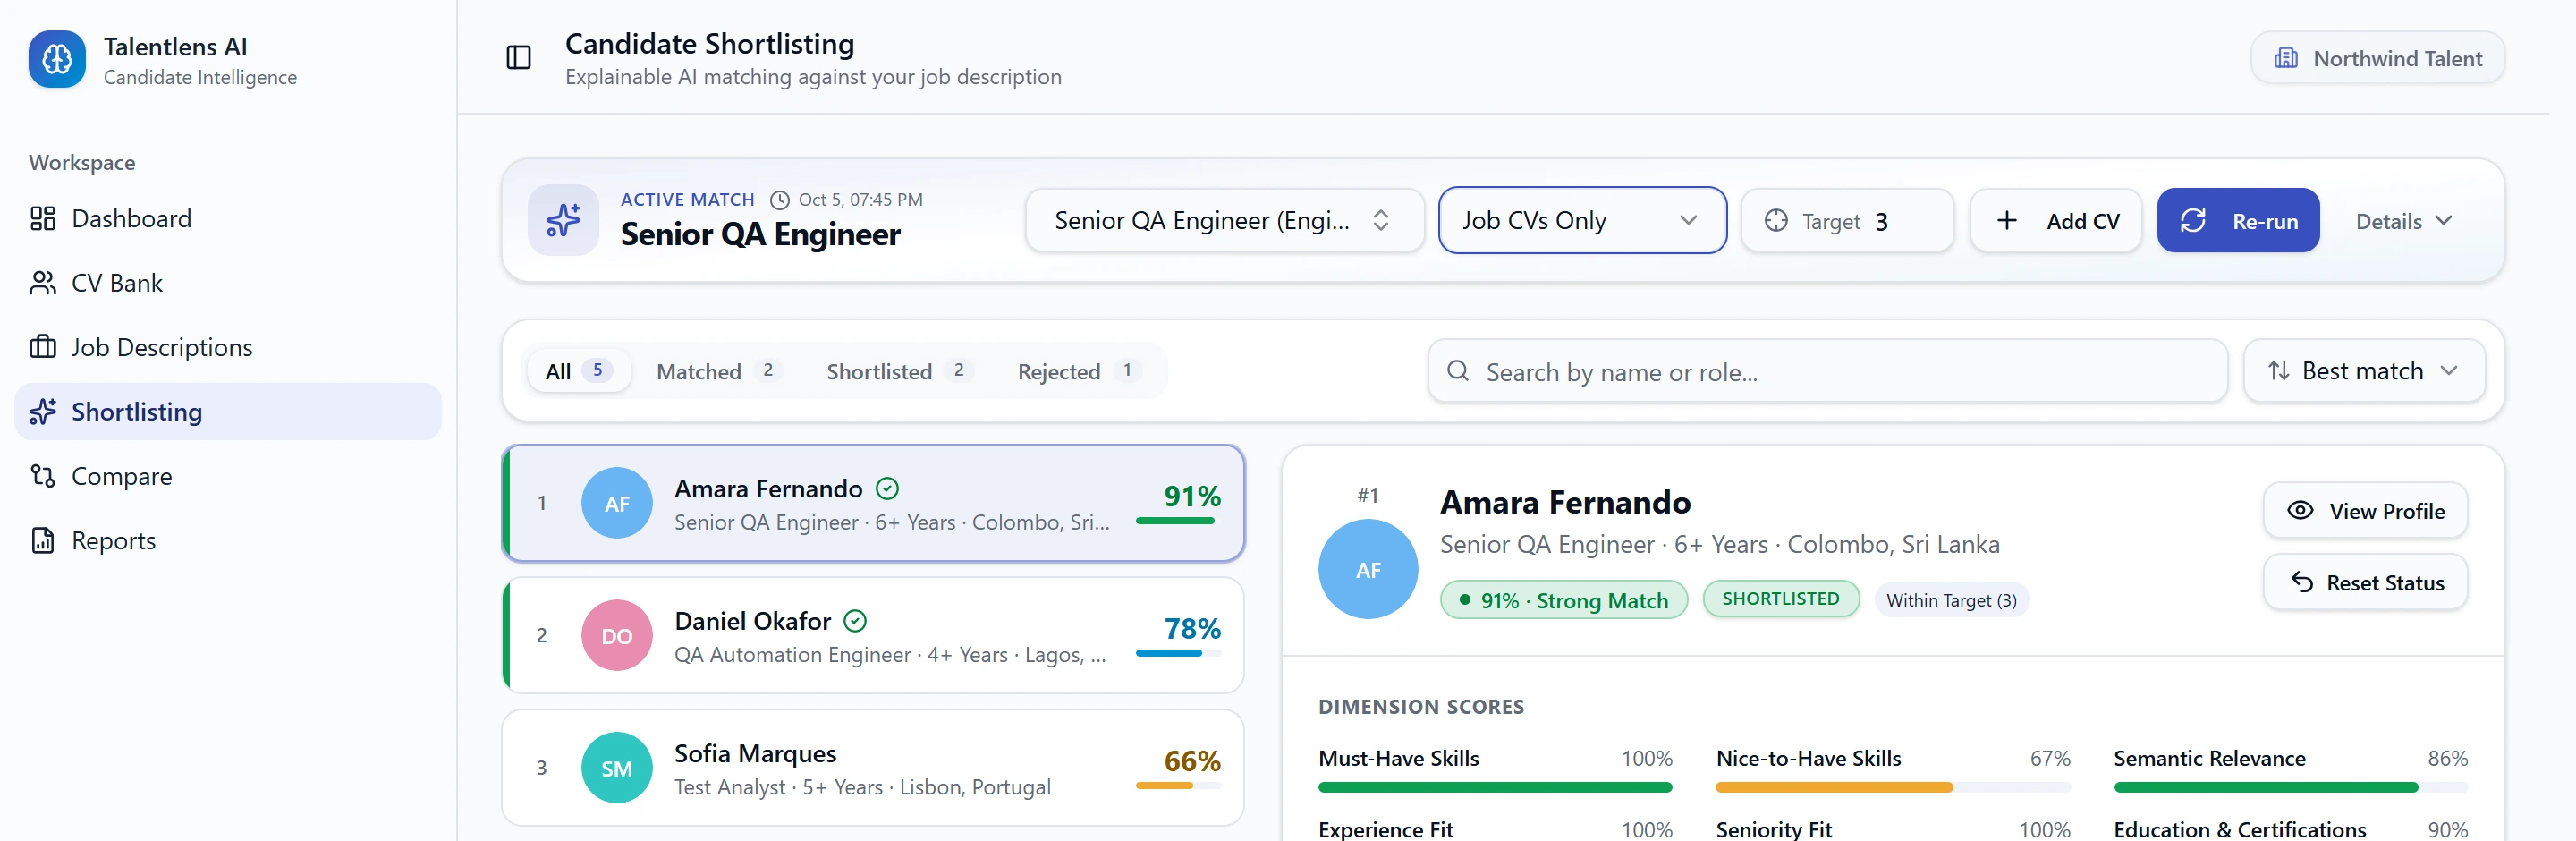Click the Northwind Talent building icon
Viewport: 2576px width, 841px height.
2286,58
